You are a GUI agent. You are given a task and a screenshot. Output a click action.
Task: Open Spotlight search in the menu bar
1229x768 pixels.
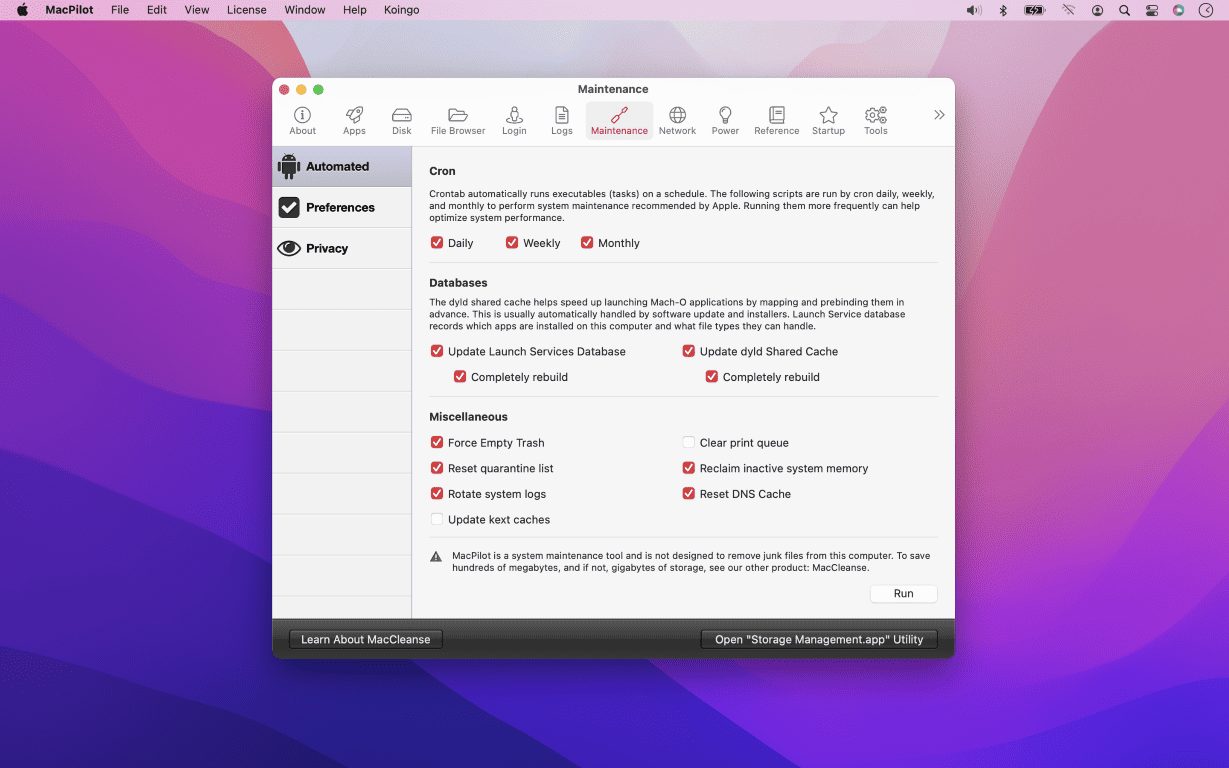click(x=1124, y=10)
